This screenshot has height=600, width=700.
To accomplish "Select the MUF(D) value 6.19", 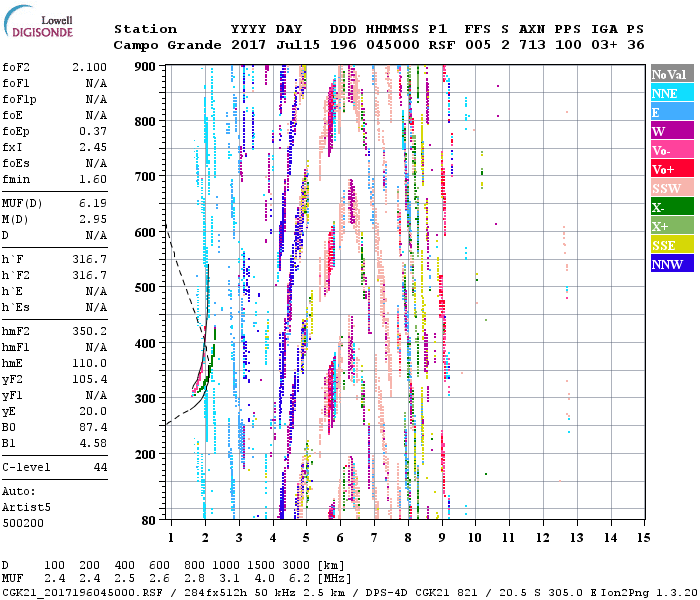I will [x=92, y=203].
